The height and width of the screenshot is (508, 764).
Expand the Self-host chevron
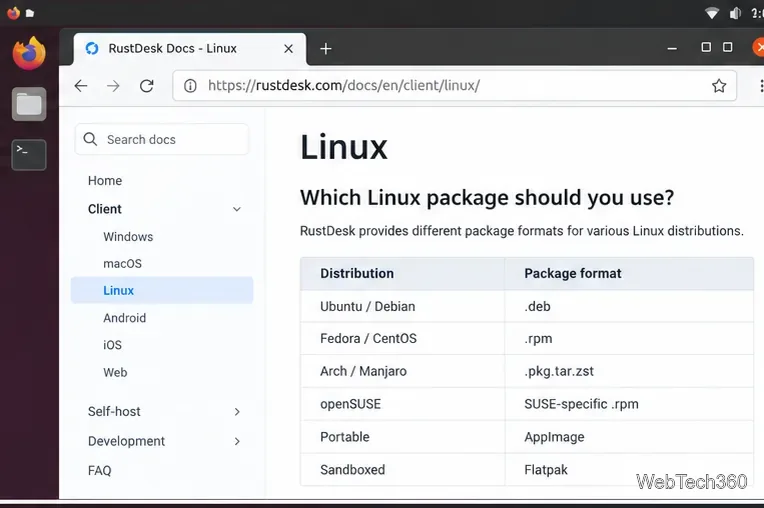[x=237, y=412]
